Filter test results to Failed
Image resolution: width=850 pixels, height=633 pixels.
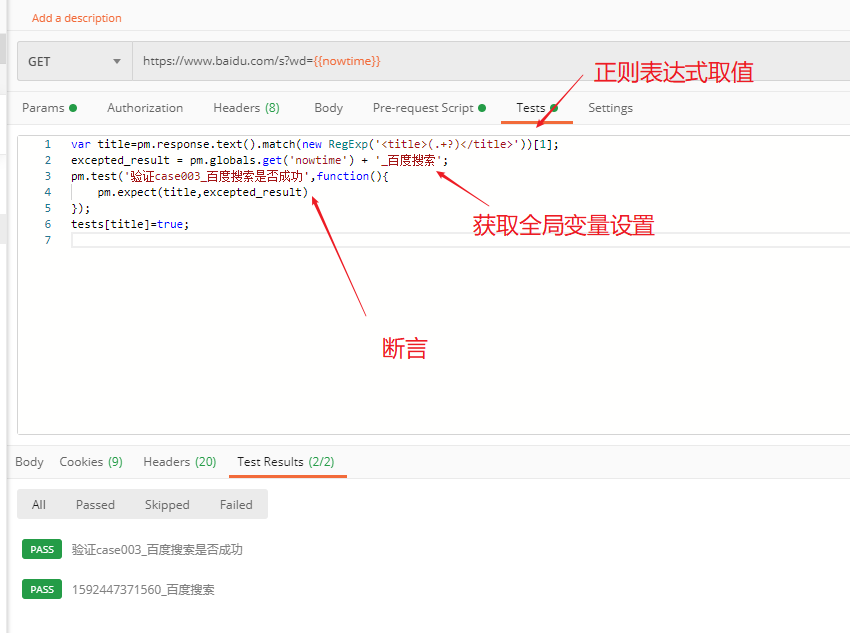236,505
